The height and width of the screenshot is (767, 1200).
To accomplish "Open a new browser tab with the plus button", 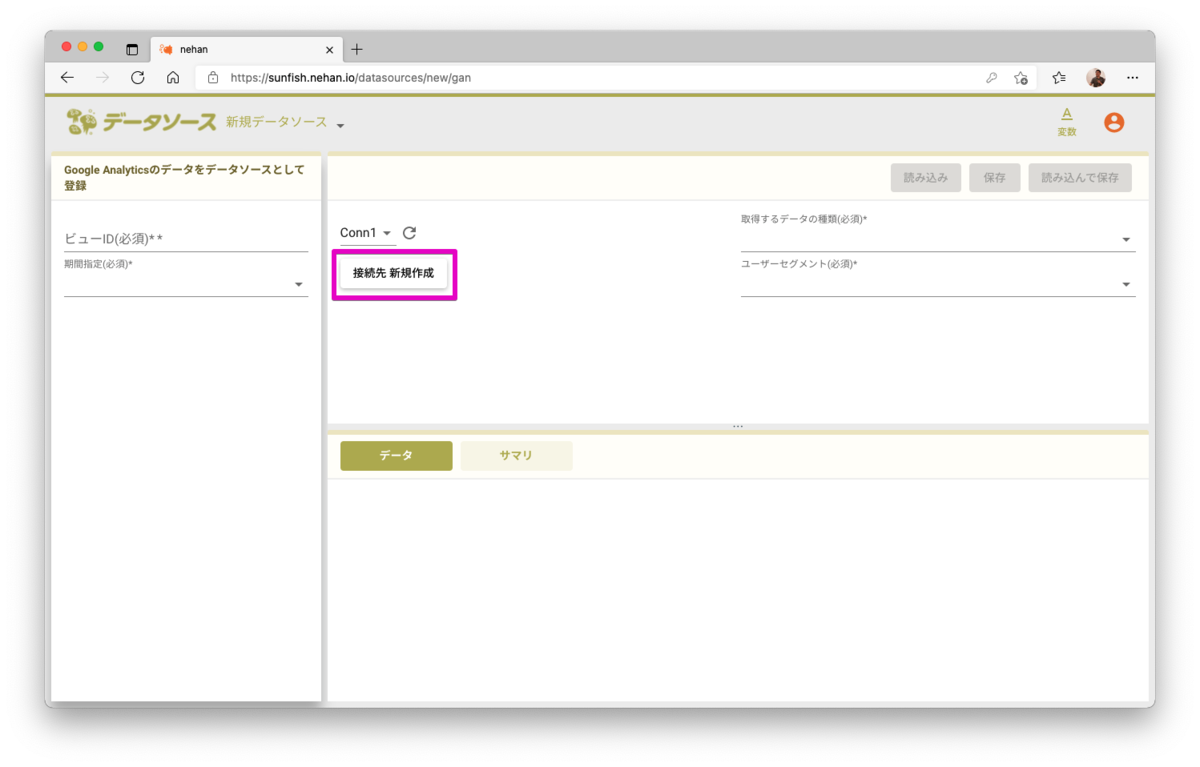I will 356,48.
